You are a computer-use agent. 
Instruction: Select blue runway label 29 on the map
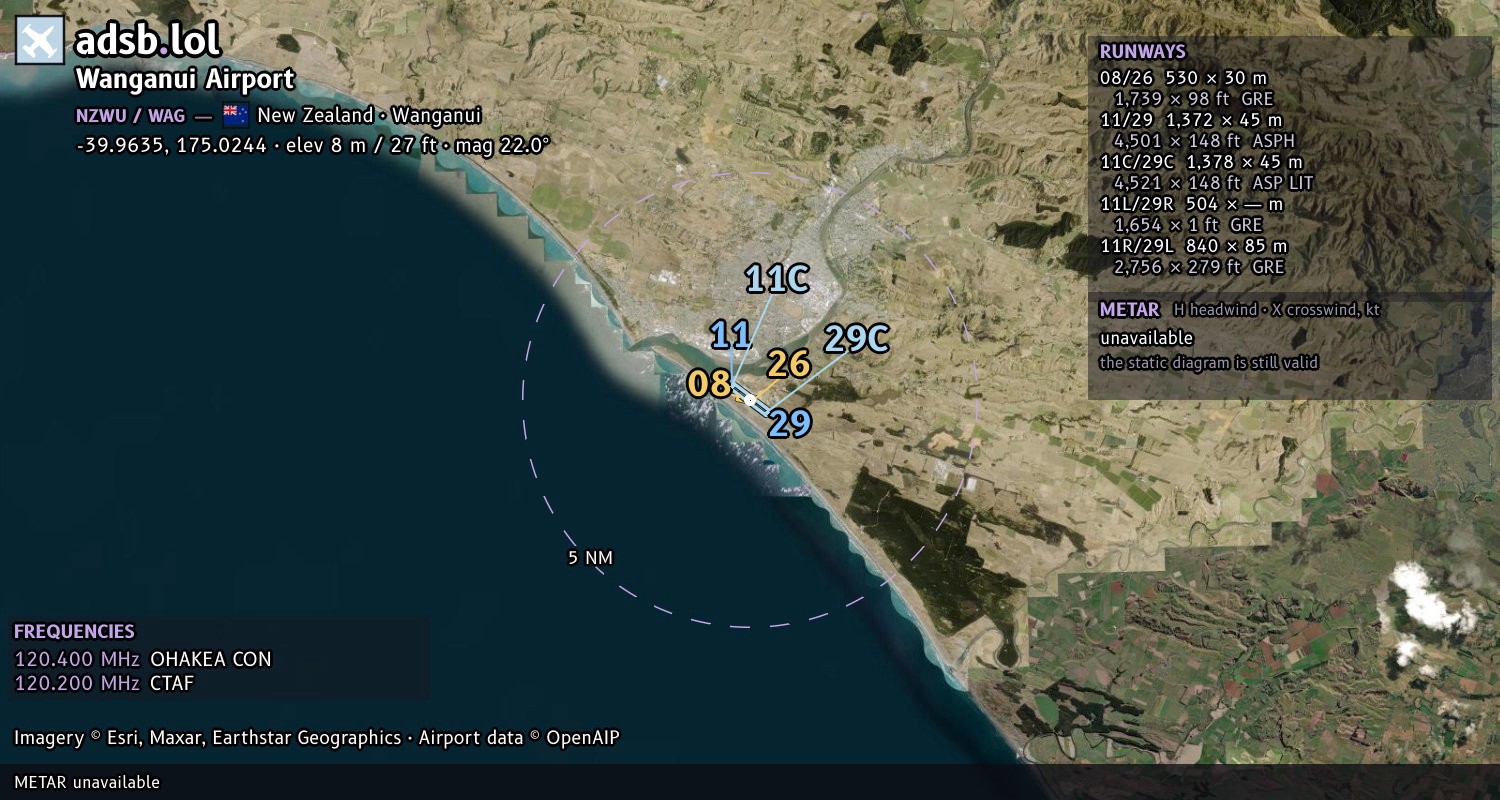789,424
